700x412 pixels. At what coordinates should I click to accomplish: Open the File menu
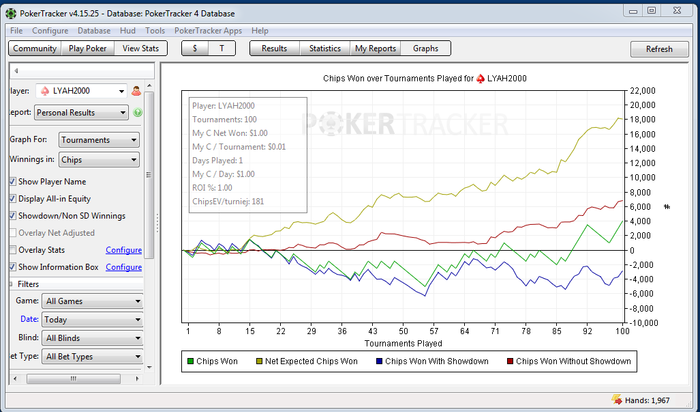click(x=16, y=31)
